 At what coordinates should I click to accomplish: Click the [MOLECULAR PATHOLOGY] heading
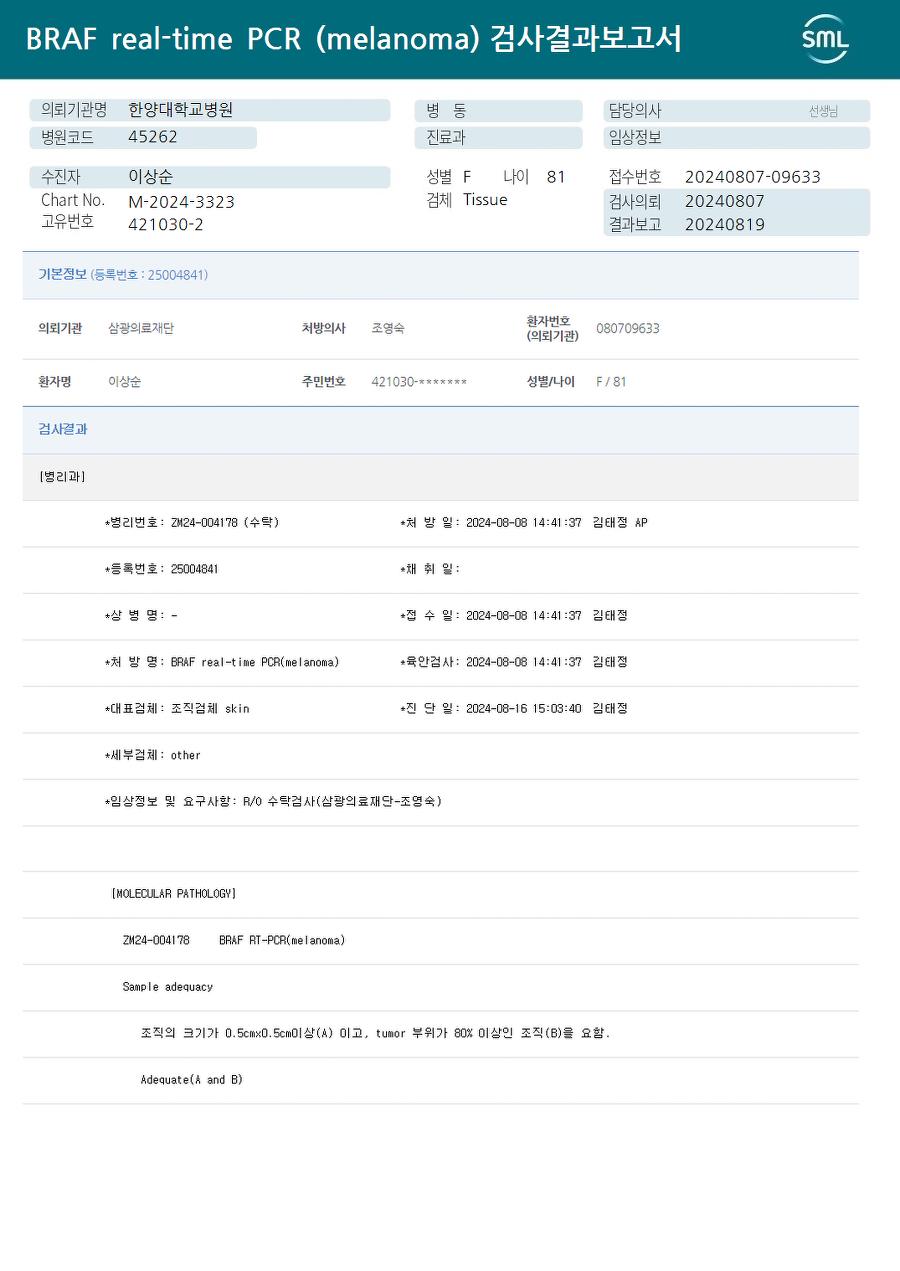pyautogui.click(x=173, y=893)
